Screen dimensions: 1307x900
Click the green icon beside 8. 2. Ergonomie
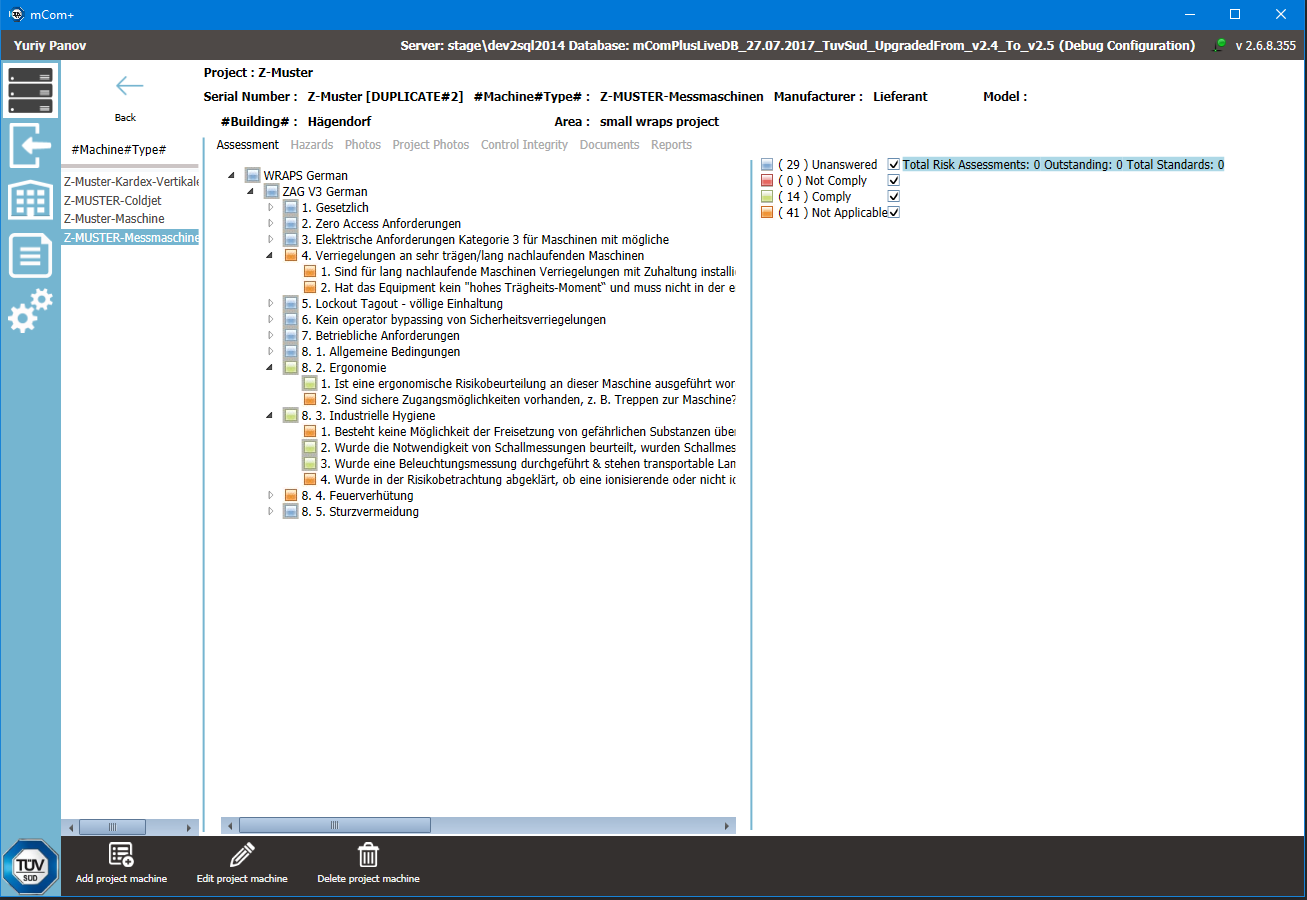[291, 368]
